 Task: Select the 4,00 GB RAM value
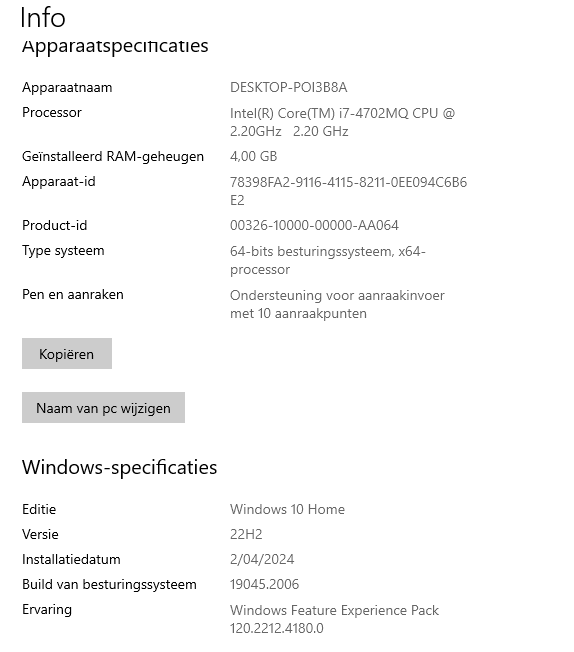tap(253, 156)
